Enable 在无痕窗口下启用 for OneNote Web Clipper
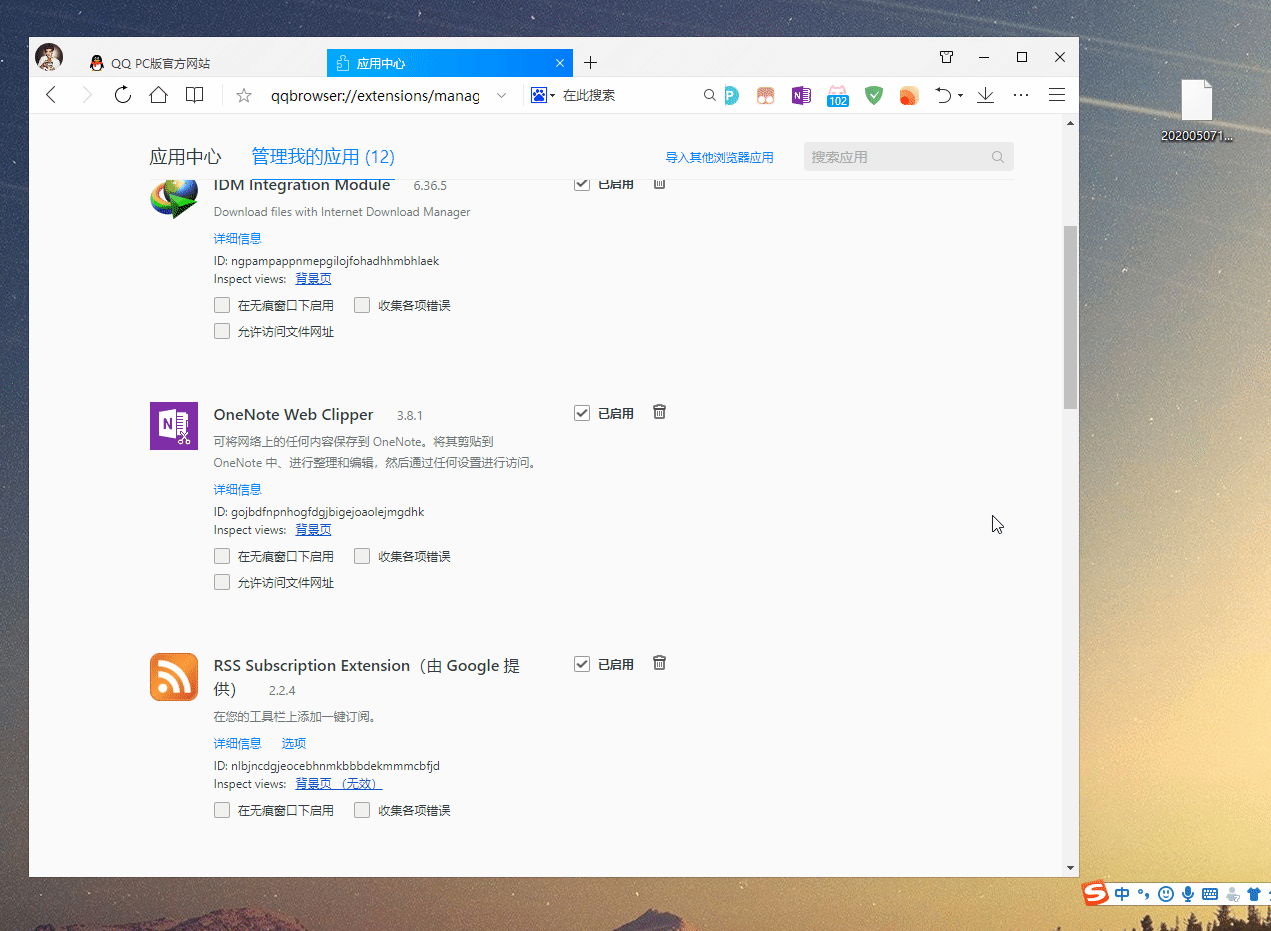The height and width of the screenshot is (931, 1271). [x=221, y=556]
